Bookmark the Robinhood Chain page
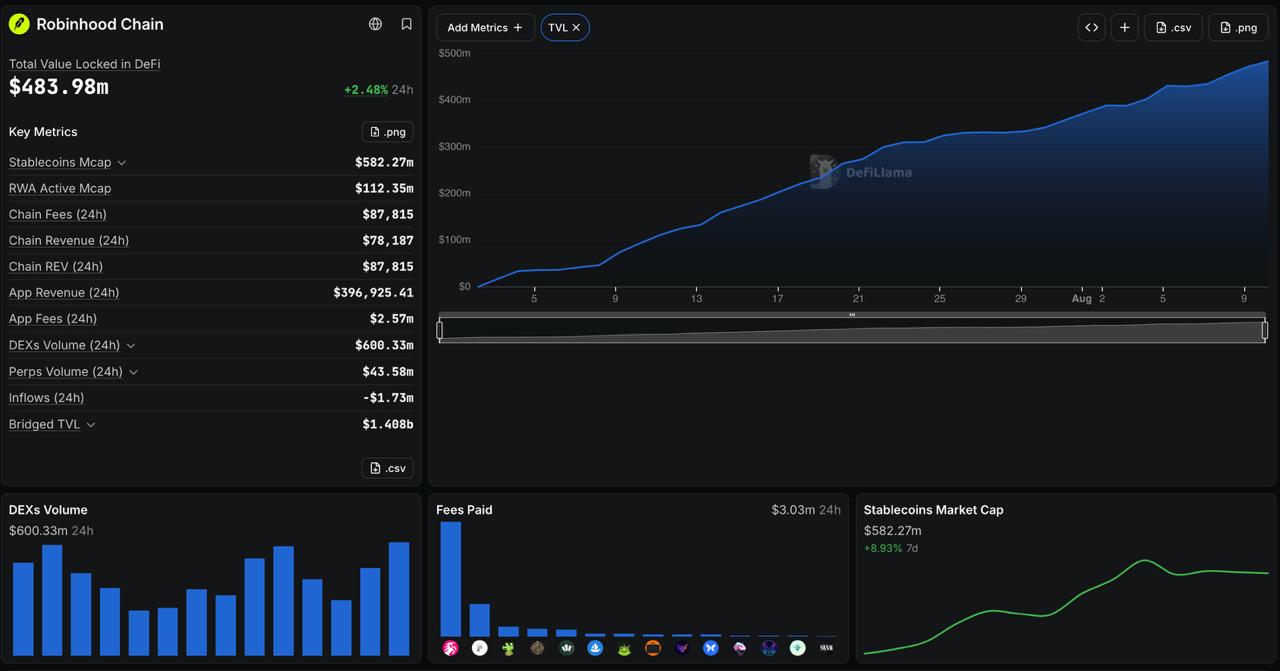Screen dimensions: 1280x671 coord(406,24)
